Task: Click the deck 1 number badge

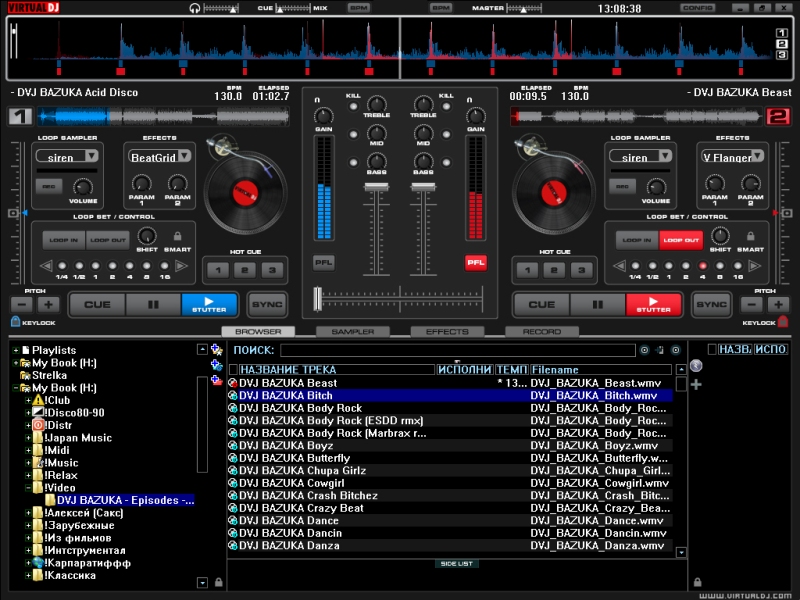Action: tap(20, 116)
